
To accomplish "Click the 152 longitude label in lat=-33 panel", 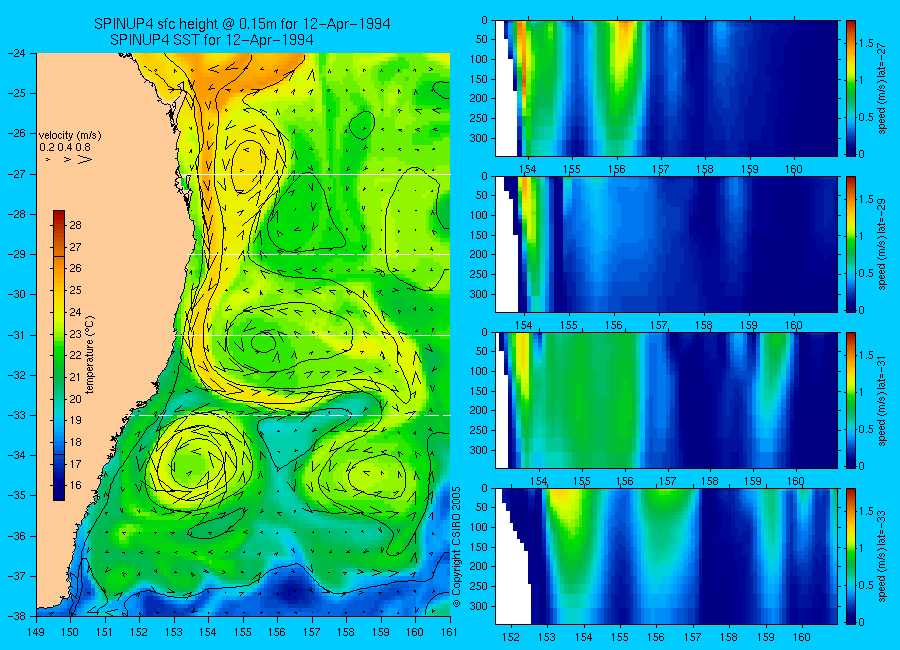I will pyautogui.click(x=510, y=637).
